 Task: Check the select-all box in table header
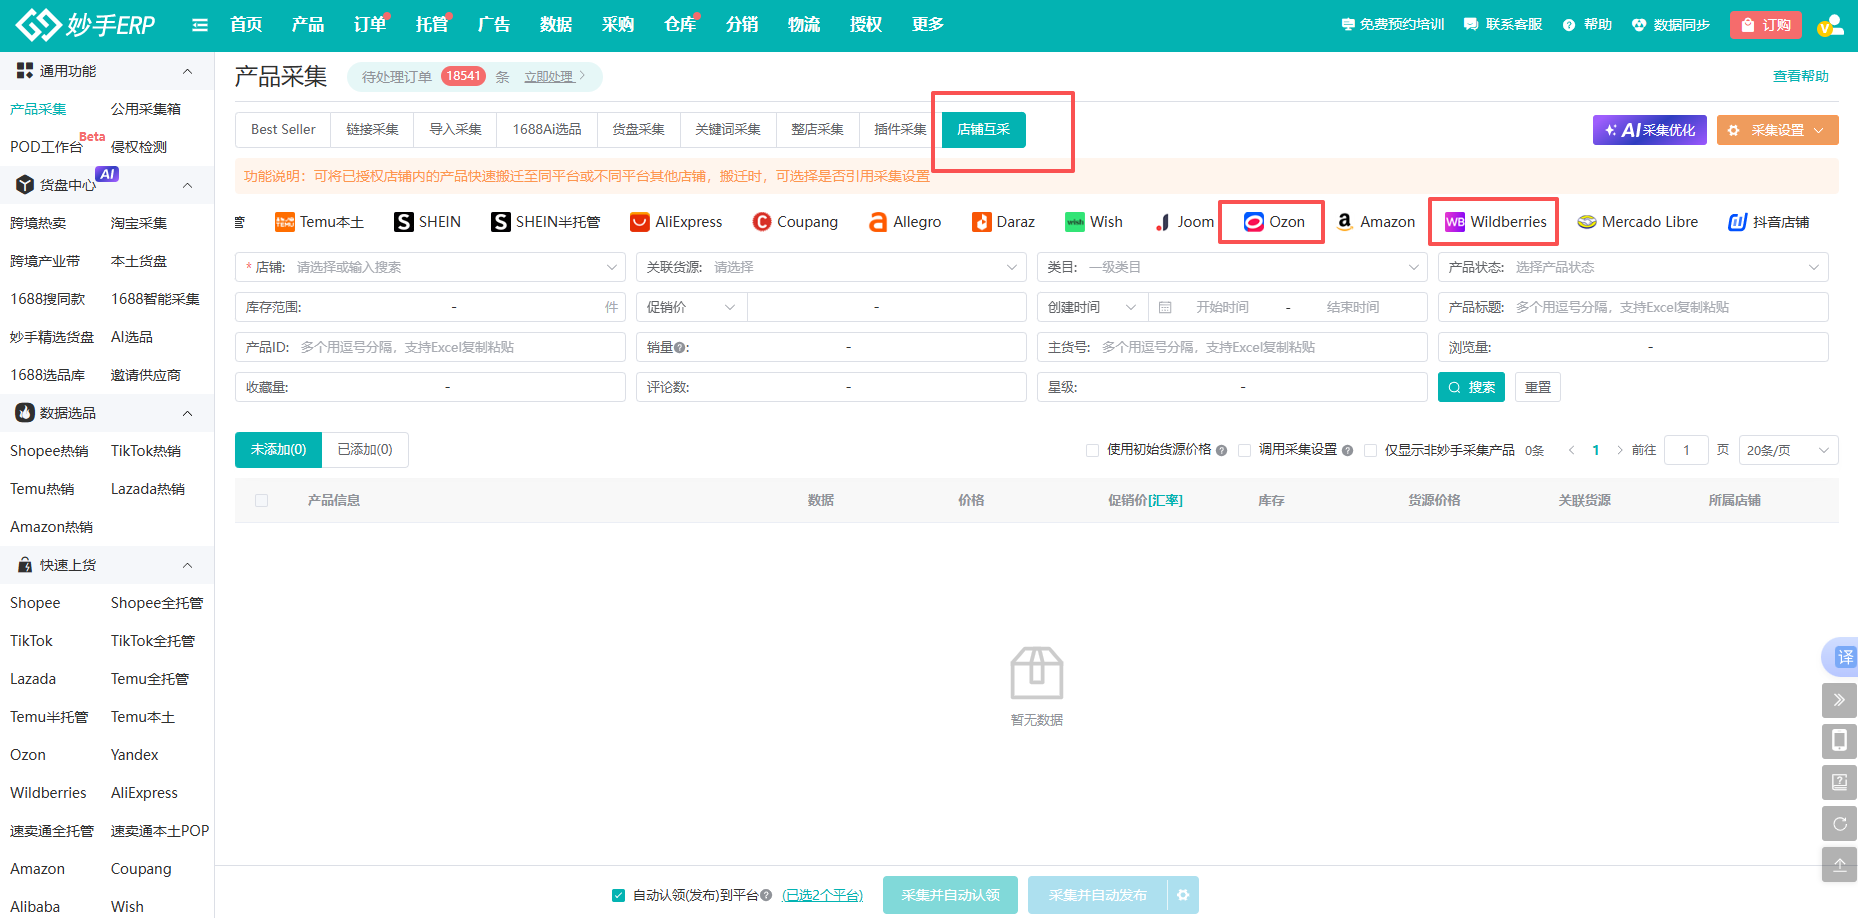[262, 500]
